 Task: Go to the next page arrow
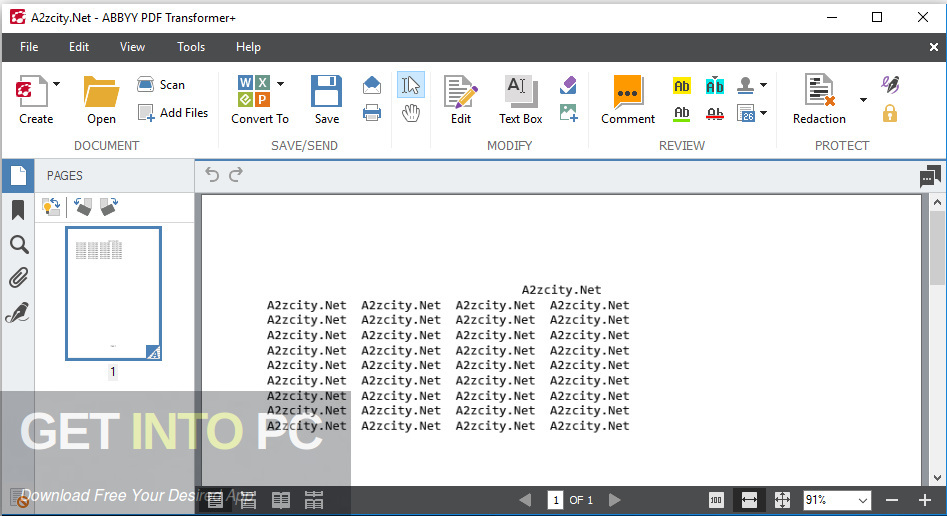coord(614,500)
